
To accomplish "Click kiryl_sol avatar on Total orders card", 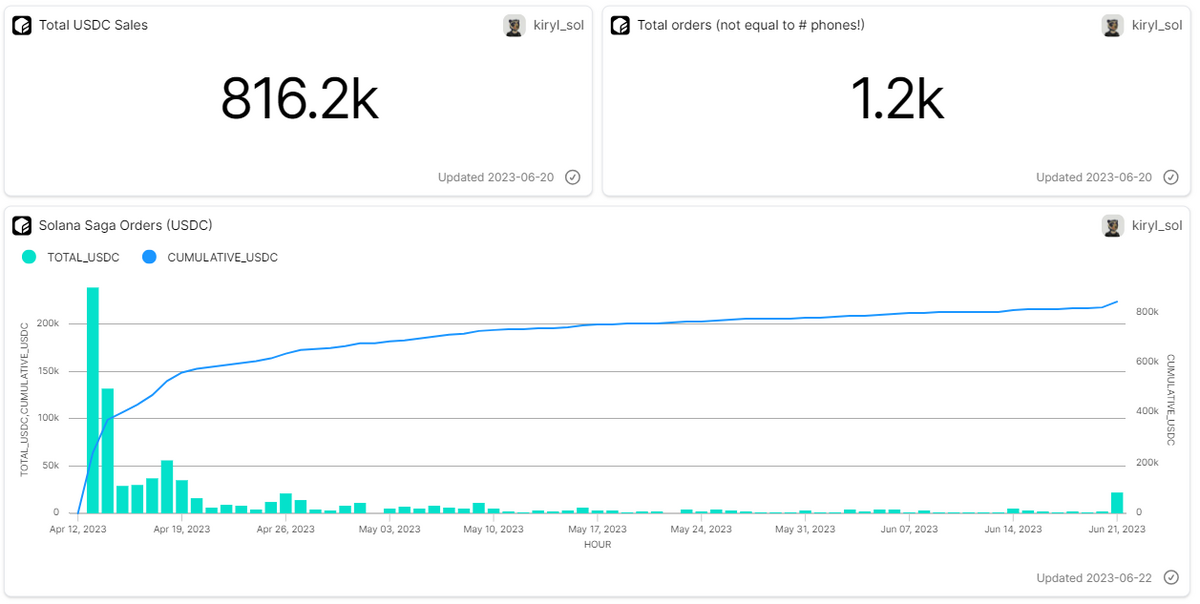I will pos(1112,26).
